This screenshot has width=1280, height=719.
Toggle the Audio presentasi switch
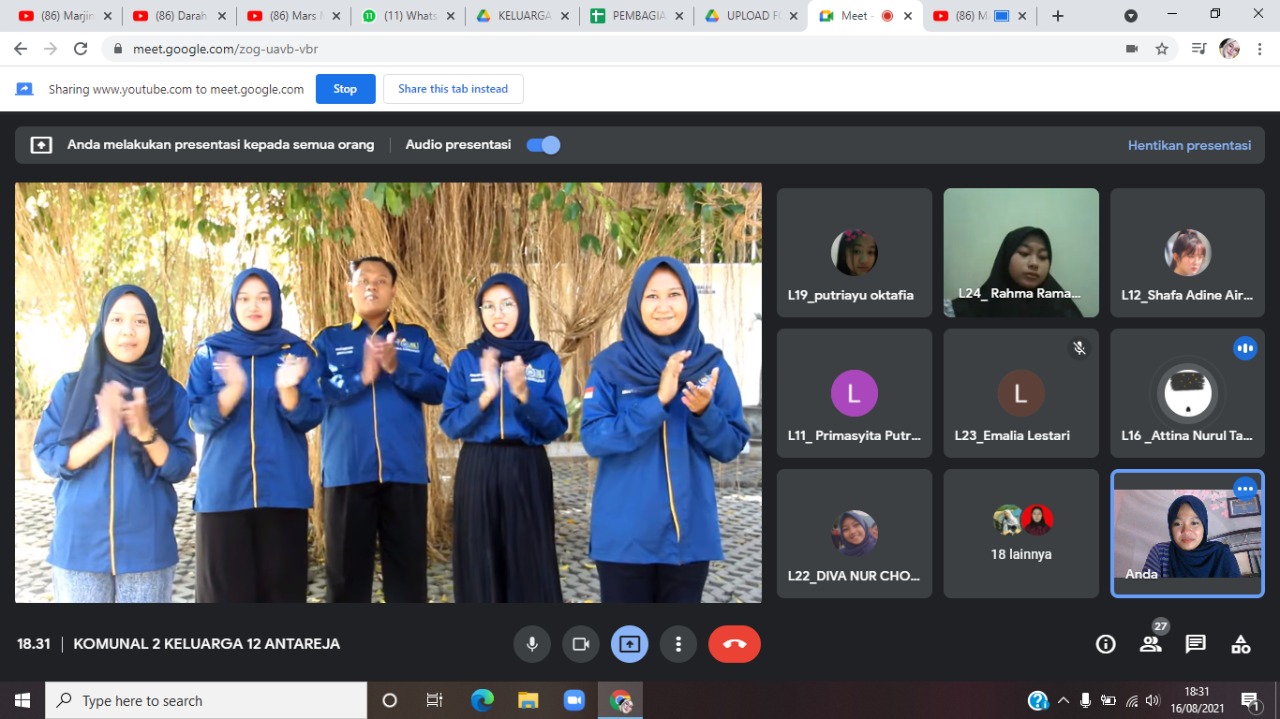click(x=544, y=145)
